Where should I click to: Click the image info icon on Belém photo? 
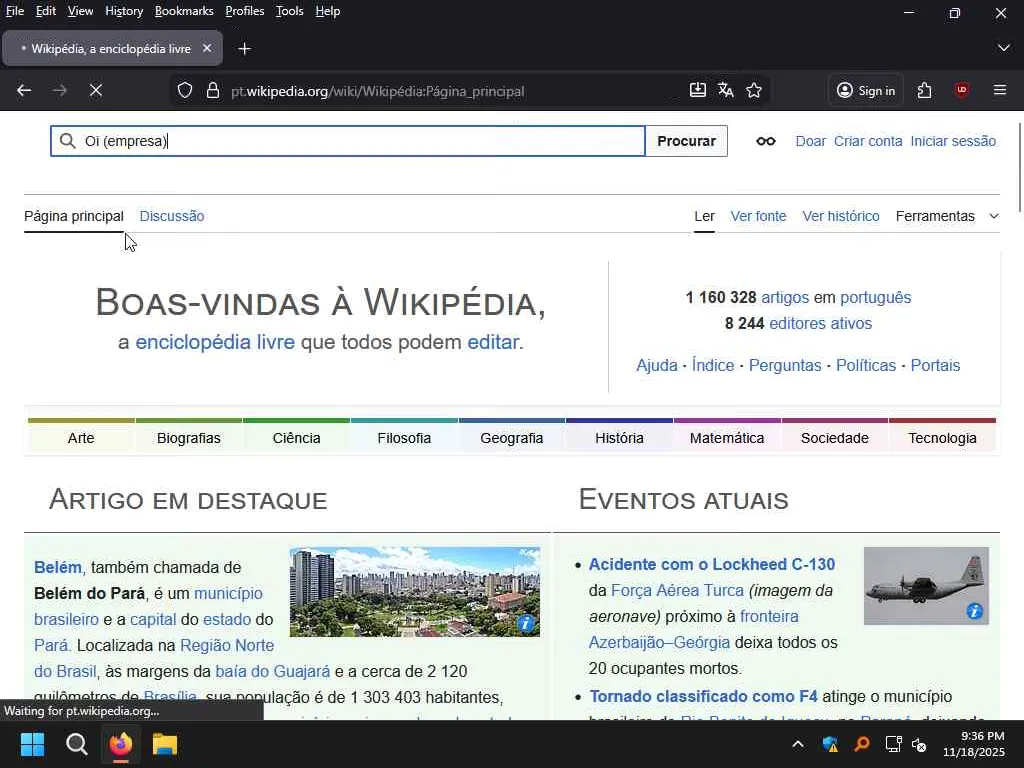[x=526, y=624]
